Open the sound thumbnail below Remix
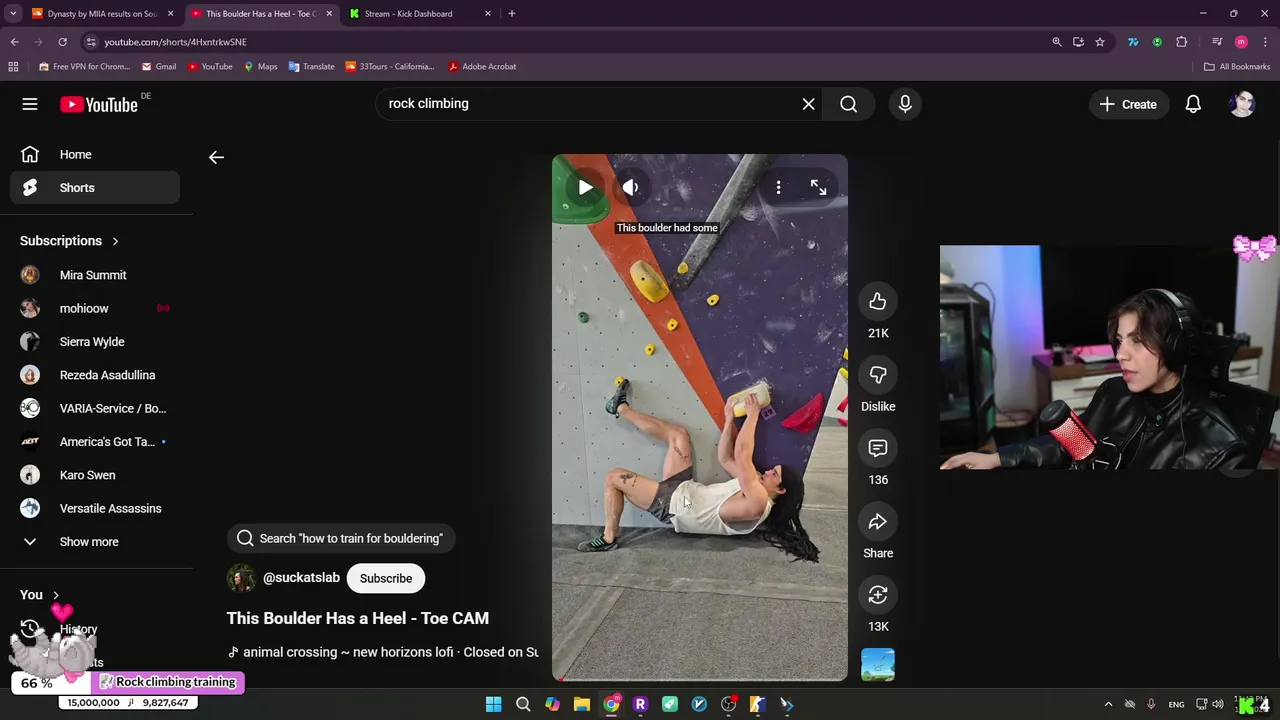This screenshot has width=1280, height=720. click(x=878, y=665)
